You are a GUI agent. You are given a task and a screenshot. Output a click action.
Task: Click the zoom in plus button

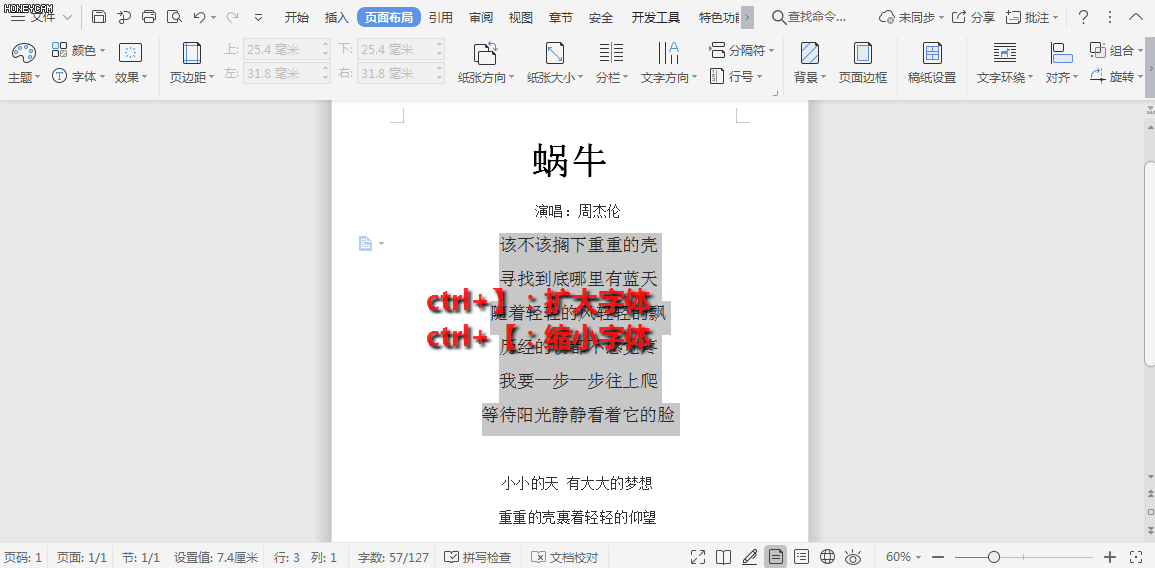[x=1110, y=557]
